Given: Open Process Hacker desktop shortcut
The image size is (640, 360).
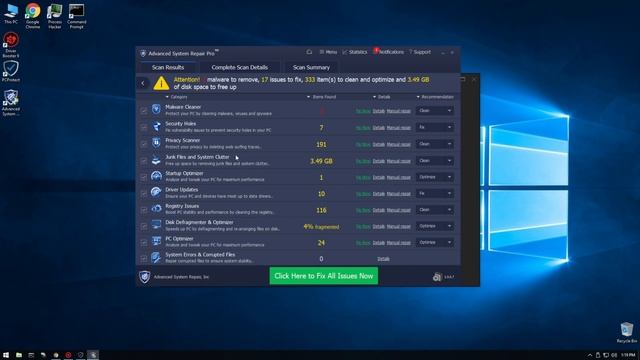Looking at the screenshot, I should (54, 16).
